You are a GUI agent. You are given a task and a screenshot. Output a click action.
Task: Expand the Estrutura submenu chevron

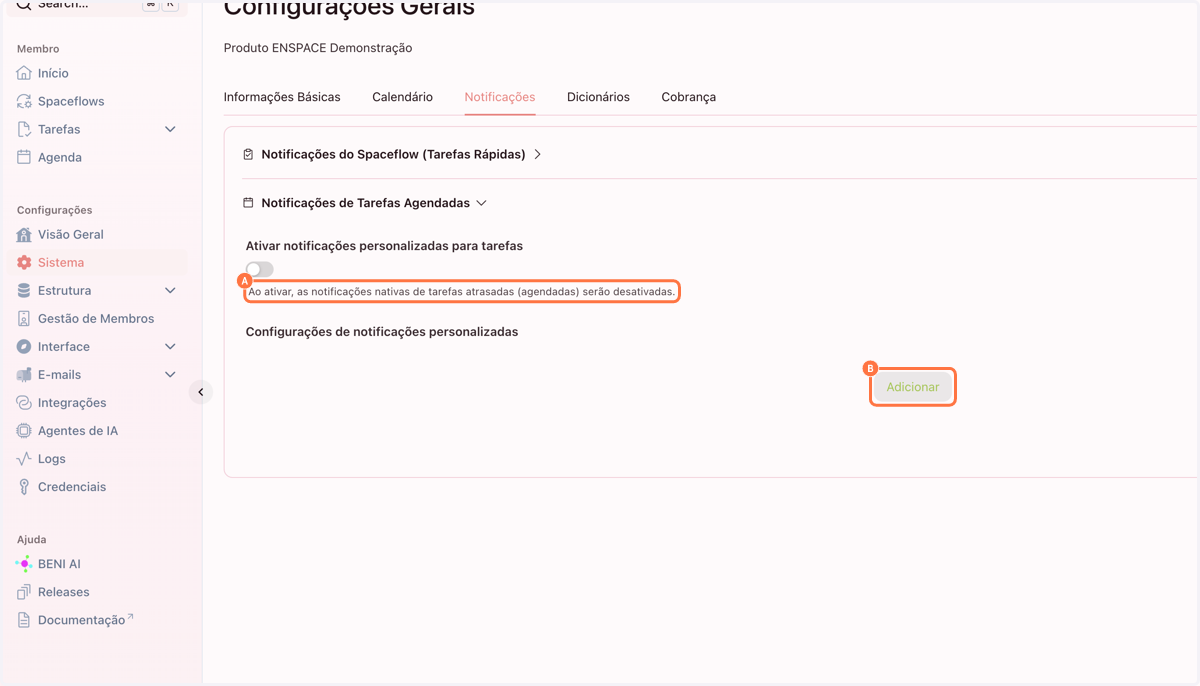click(x=170, y=290)
